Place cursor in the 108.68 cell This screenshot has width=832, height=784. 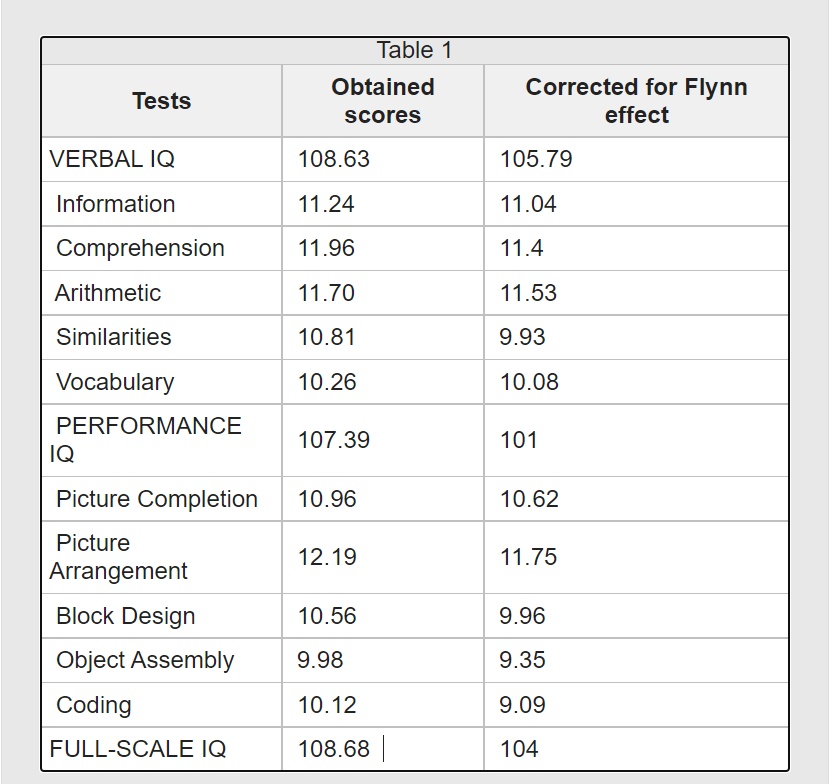[334, 749]
